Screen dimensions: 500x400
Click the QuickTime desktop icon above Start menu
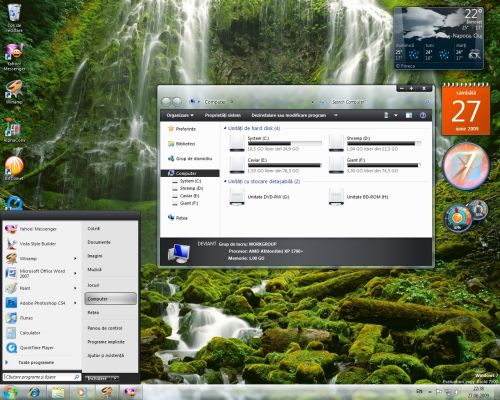point(14,203)
